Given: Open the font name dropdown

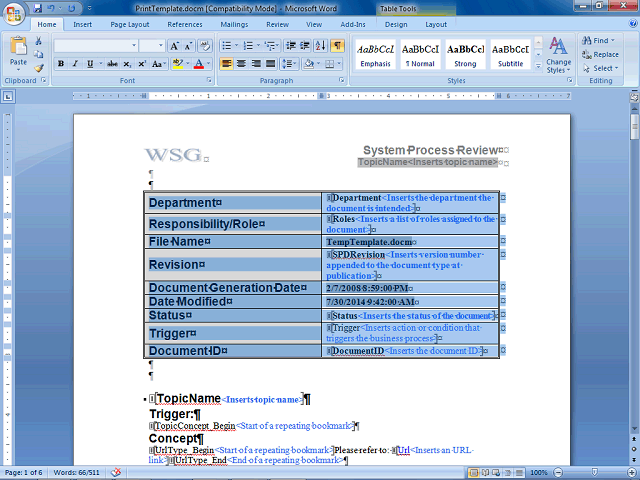Looking at the screenshot, I should [x=134, y=46].
